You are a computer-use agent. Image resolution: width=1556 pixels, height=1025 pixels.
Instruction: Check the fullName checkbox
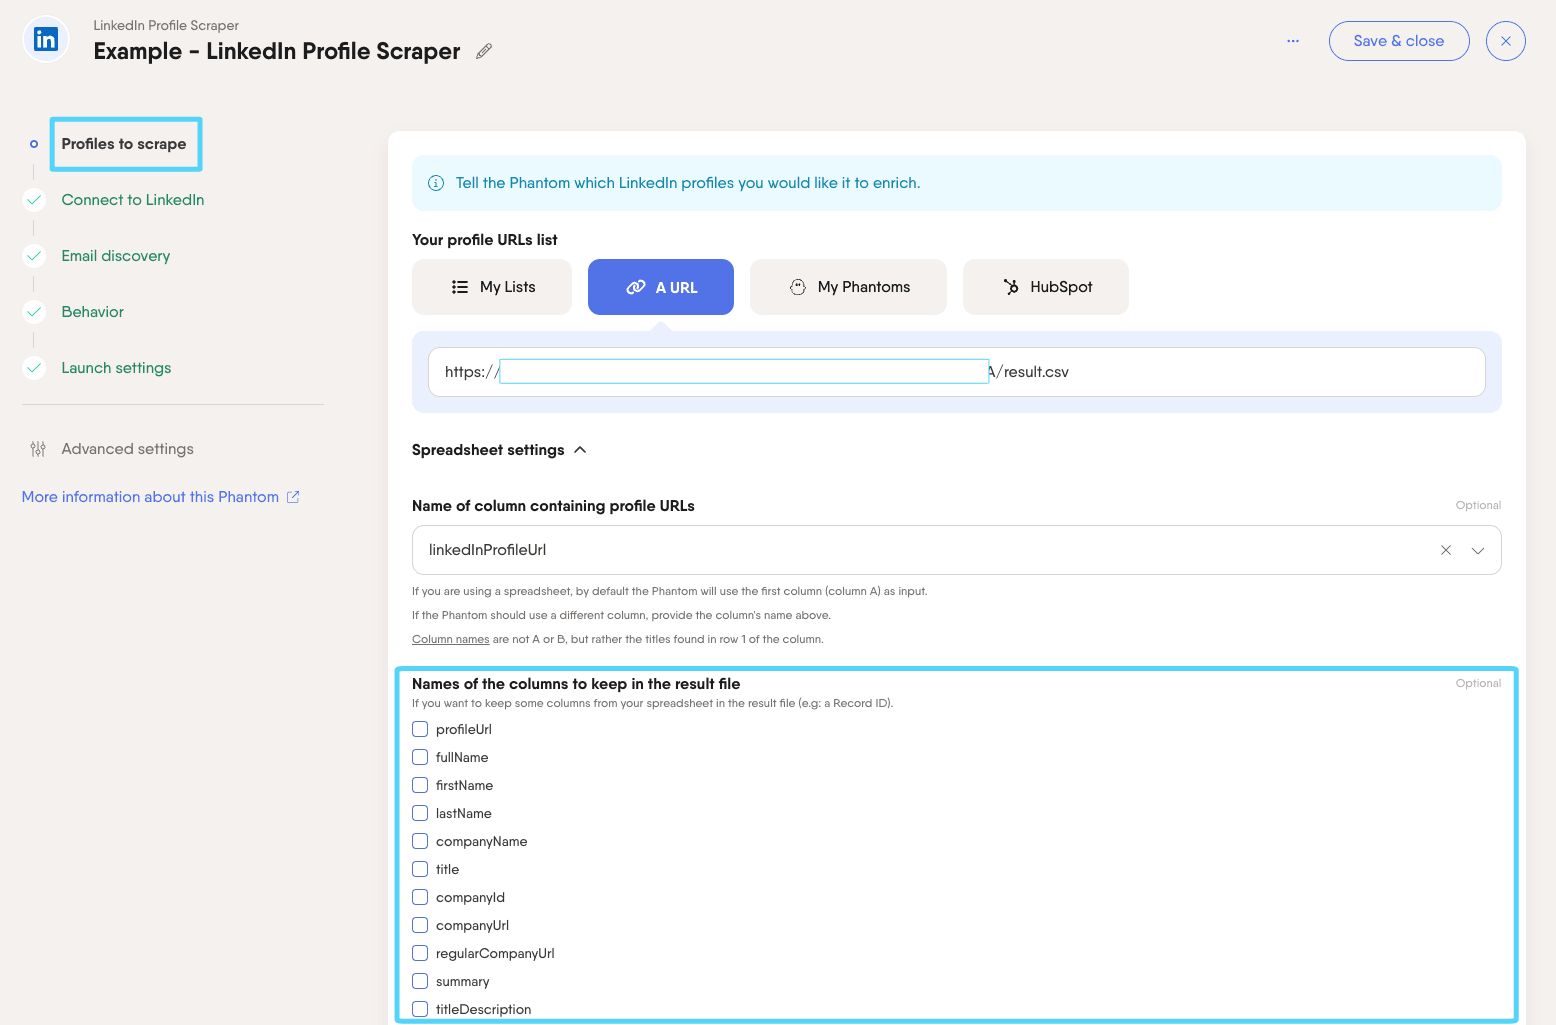[x=420, y=757]
